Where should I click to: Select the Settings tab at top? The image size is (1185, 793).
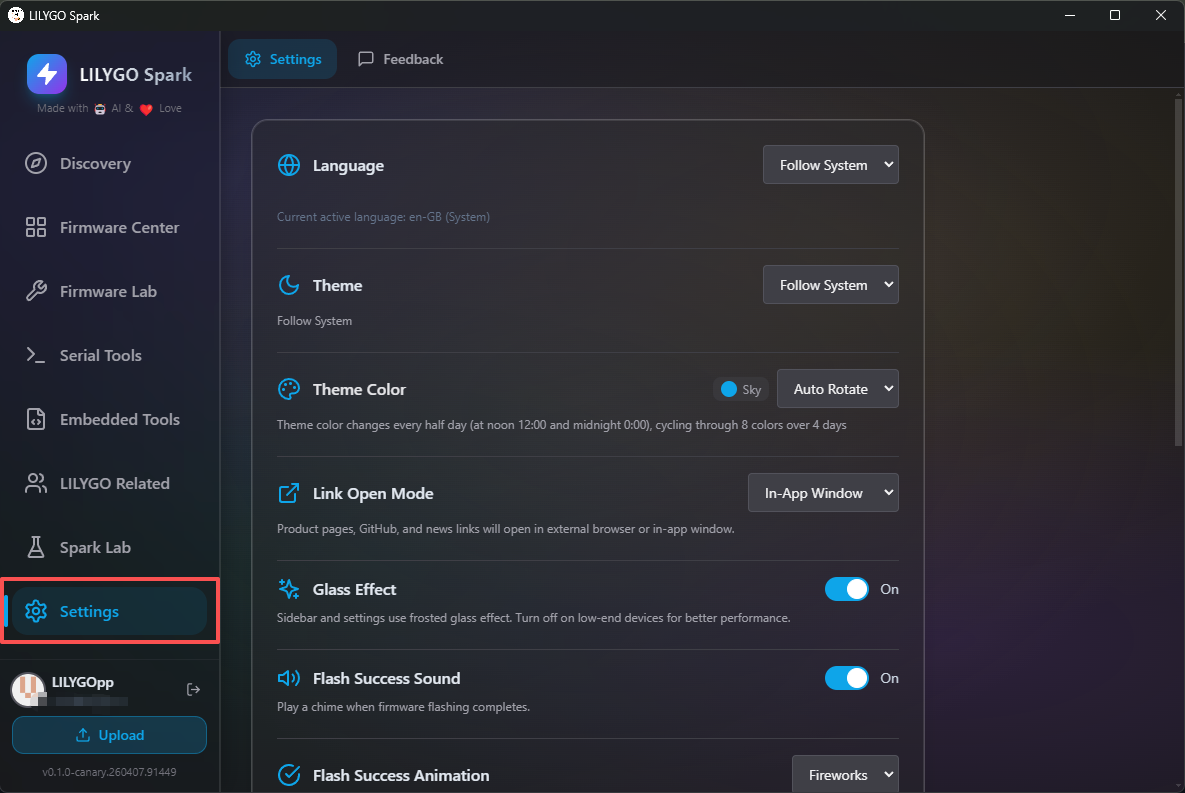(283, 59)
